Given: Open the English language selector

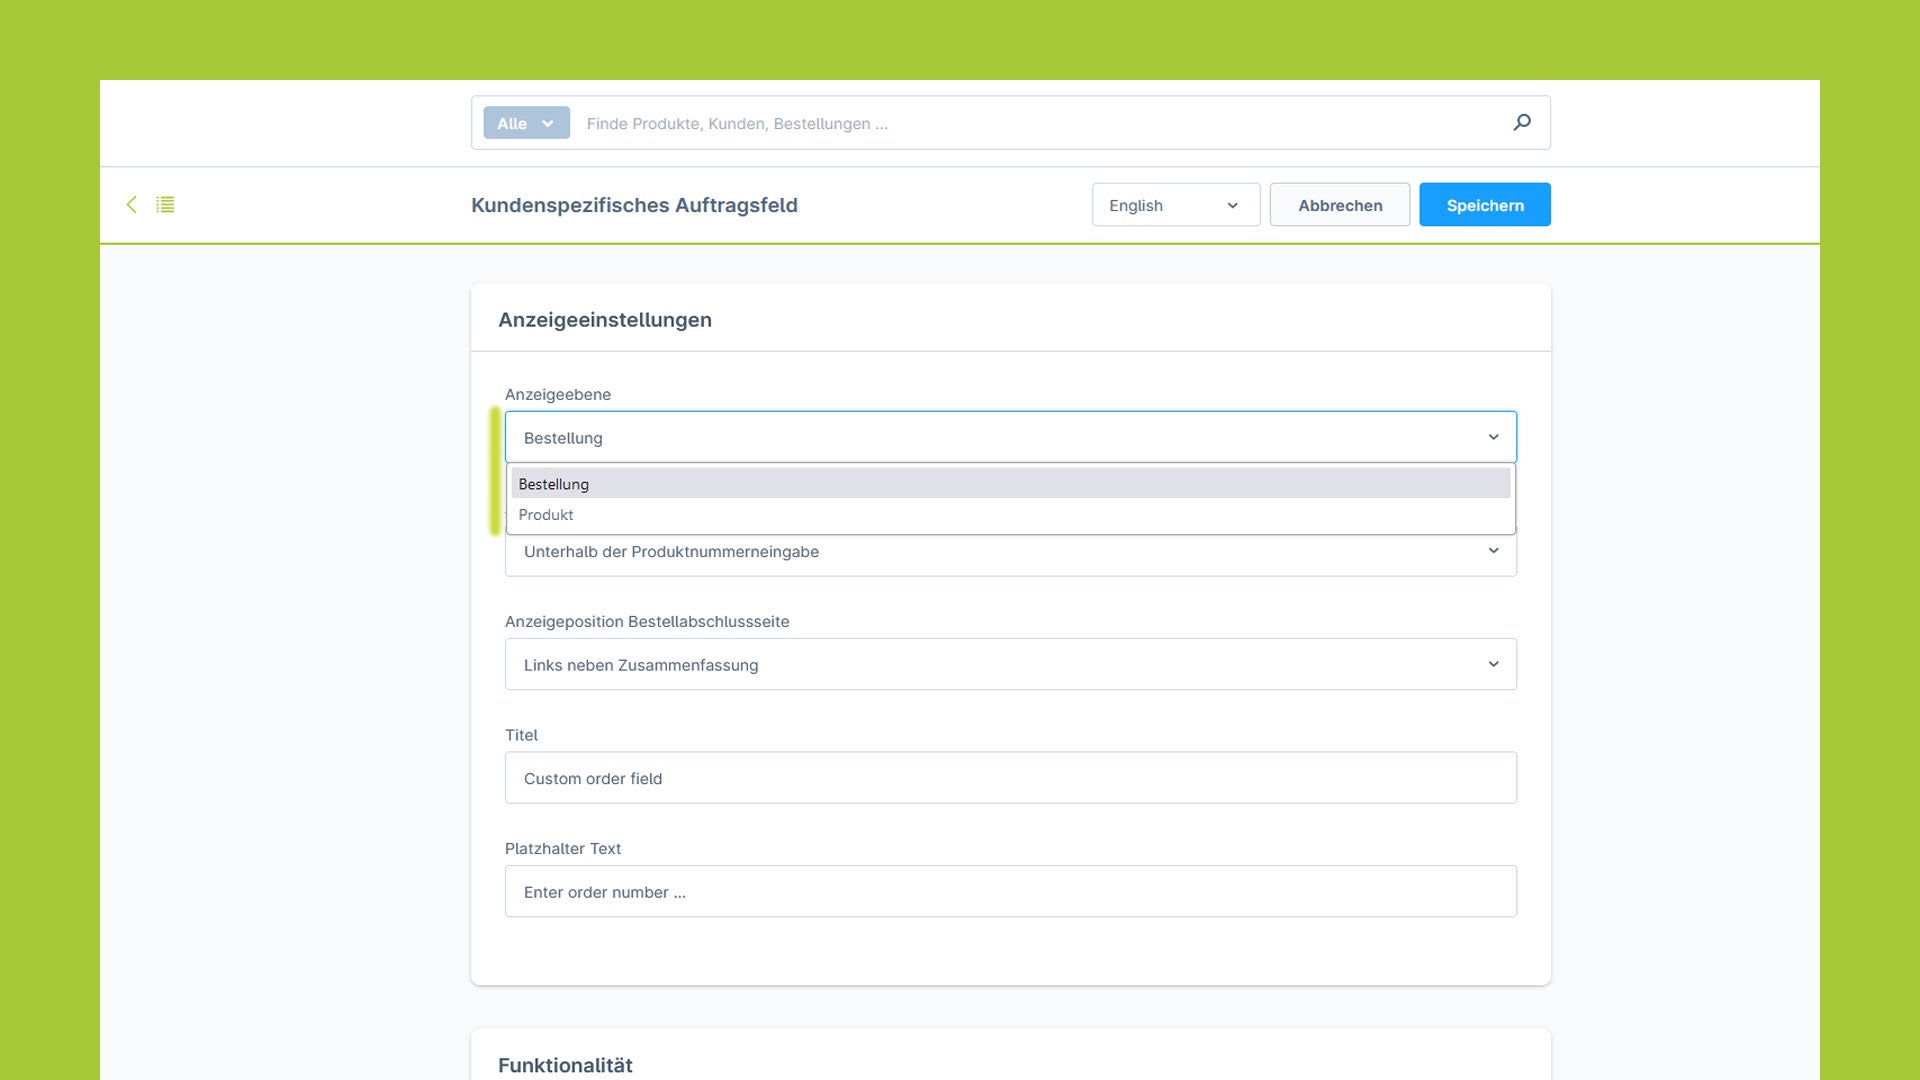Looking at the screenshot, I should [x=1176, y=205].
